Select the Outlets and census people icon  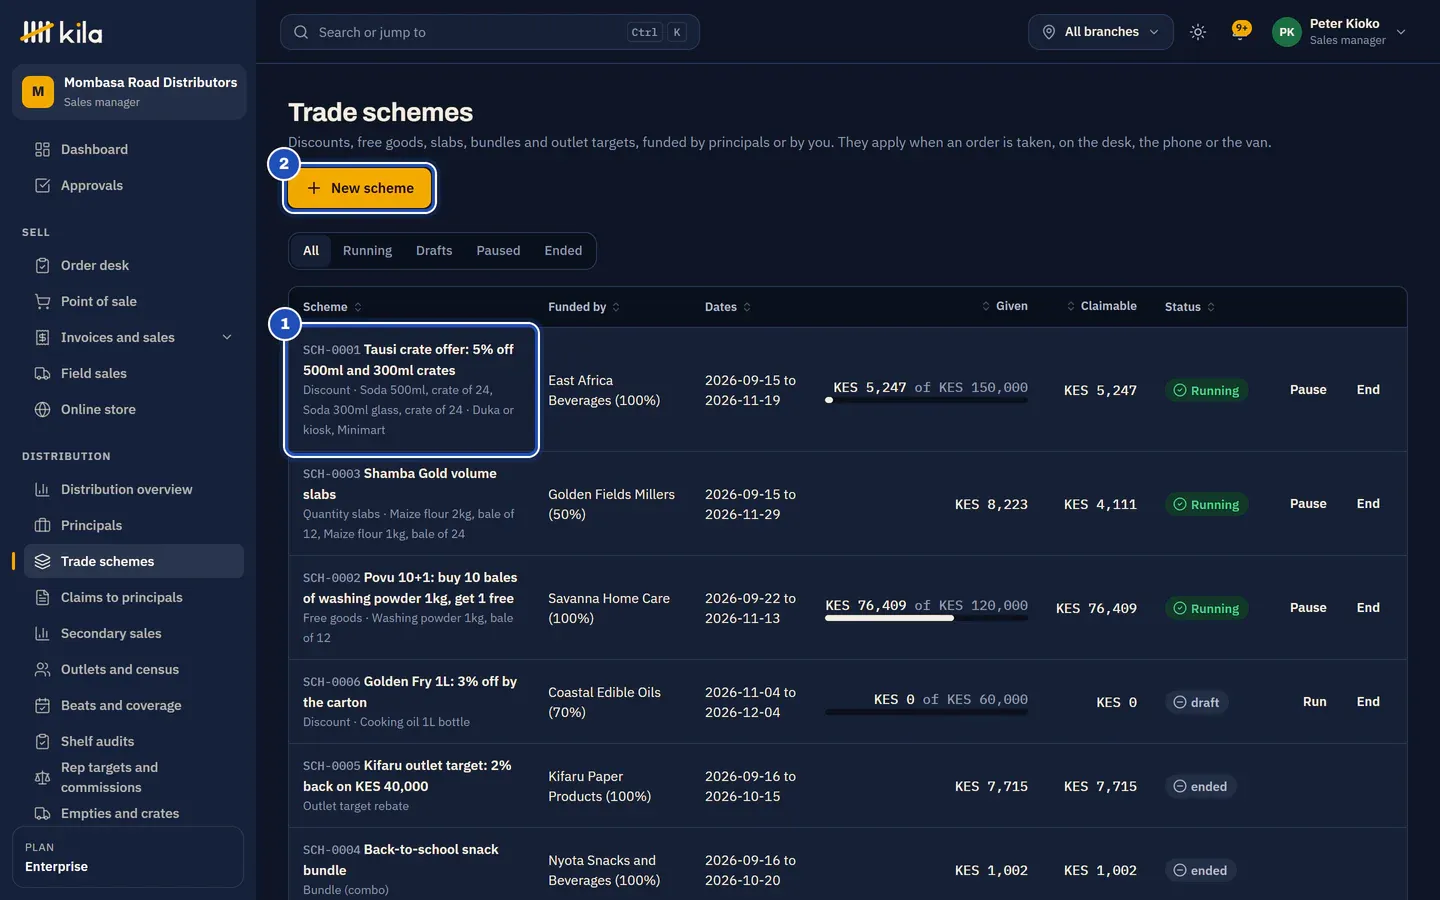pyautogui.click(x=42, y=669)
